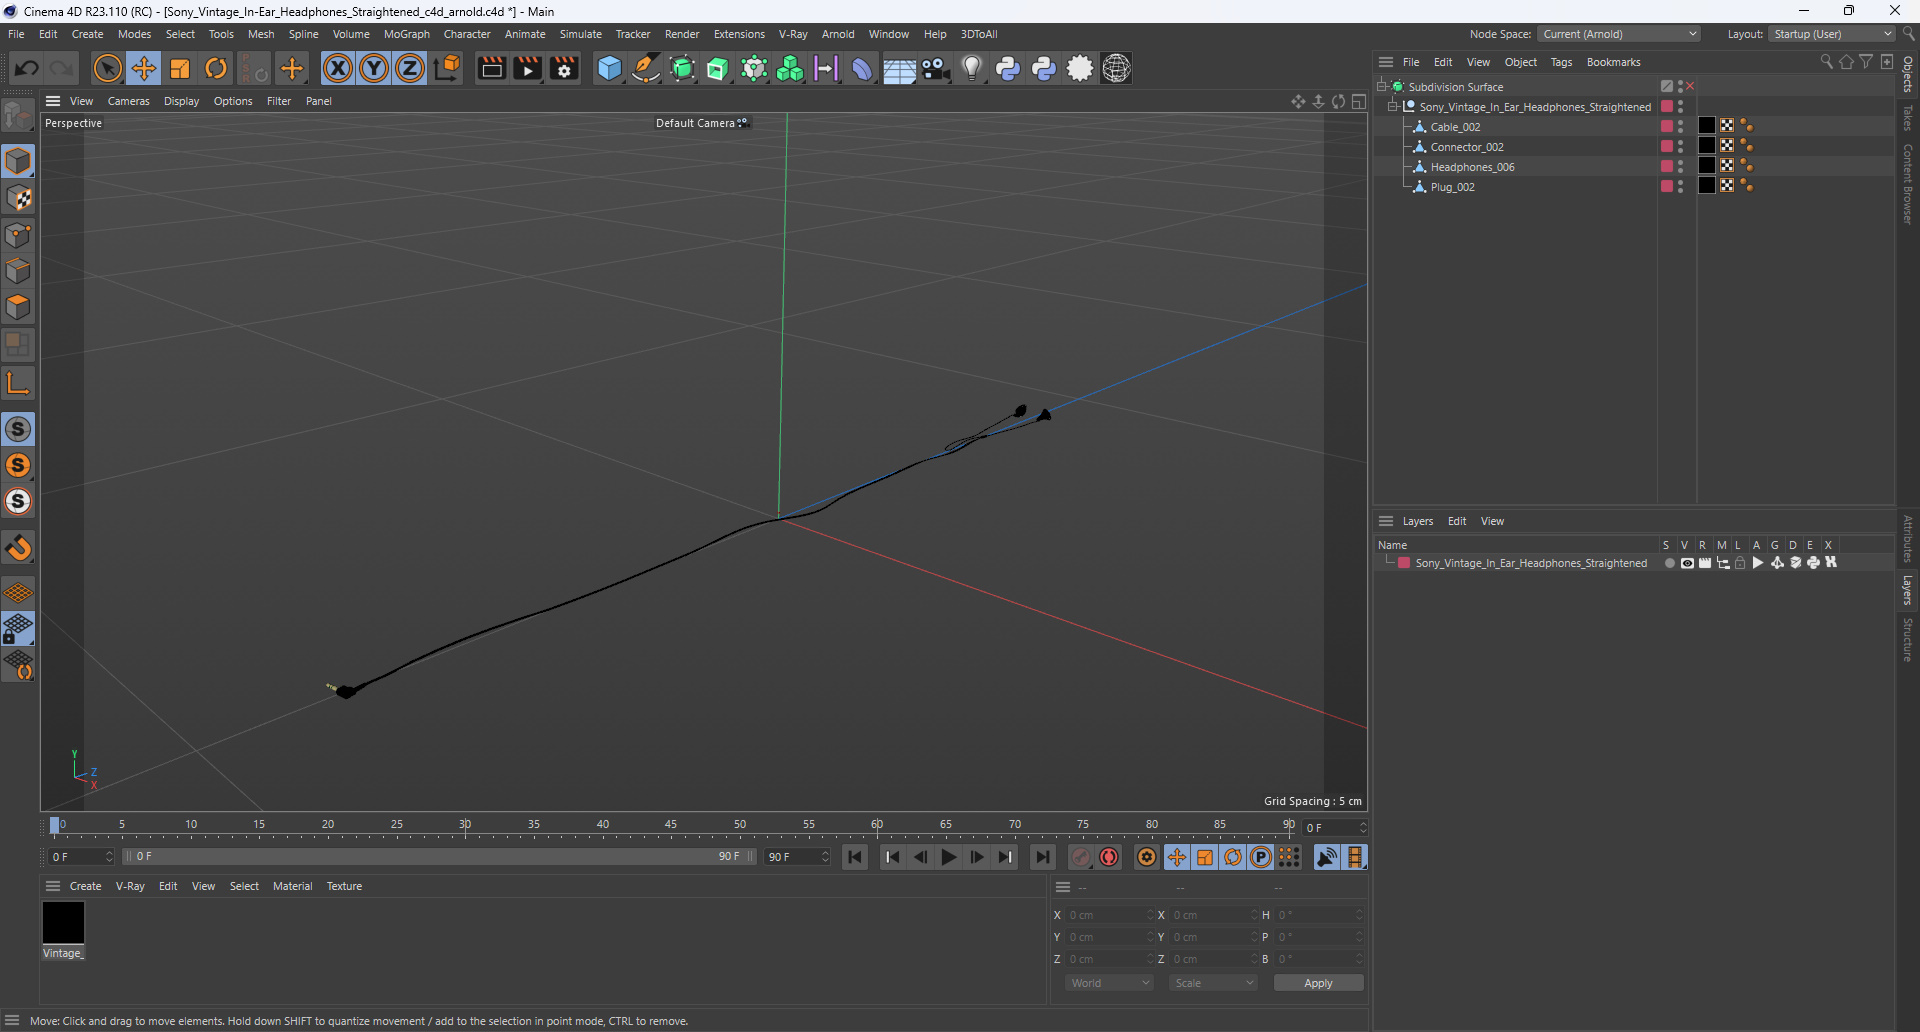Image resolution: width=1920 pixels, height=1032 pixels.
Task: Click the Apply button
Action: 1318,983
